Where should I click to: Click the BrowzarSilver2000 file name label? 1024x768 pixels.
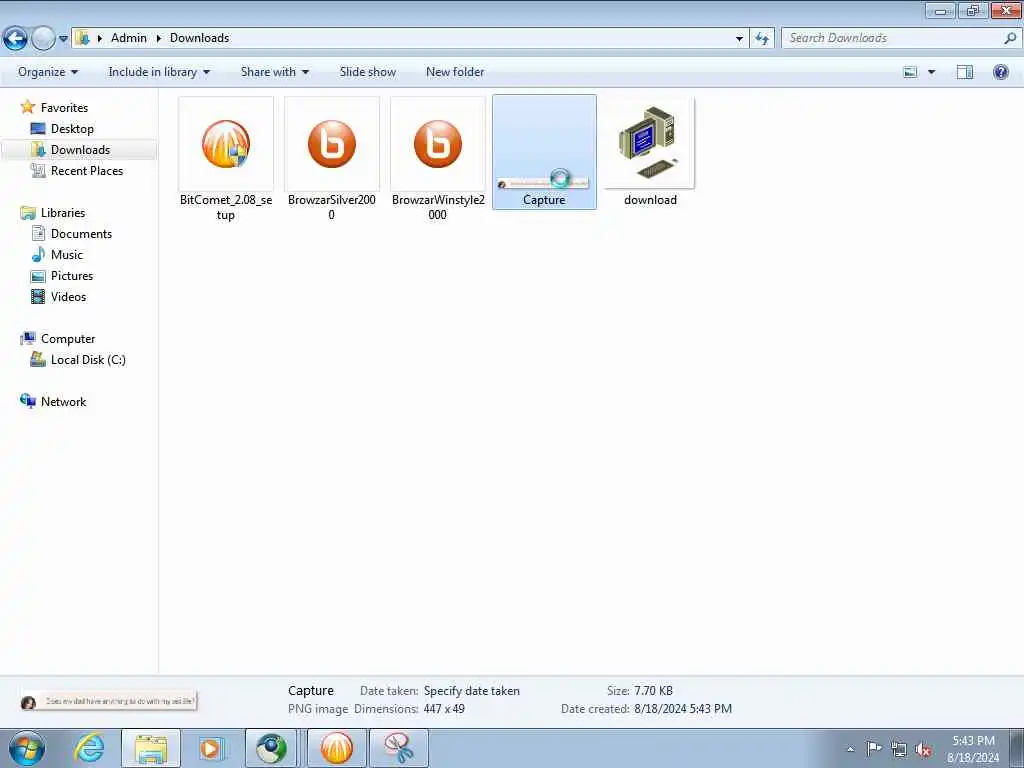click(x=332, y=207)
